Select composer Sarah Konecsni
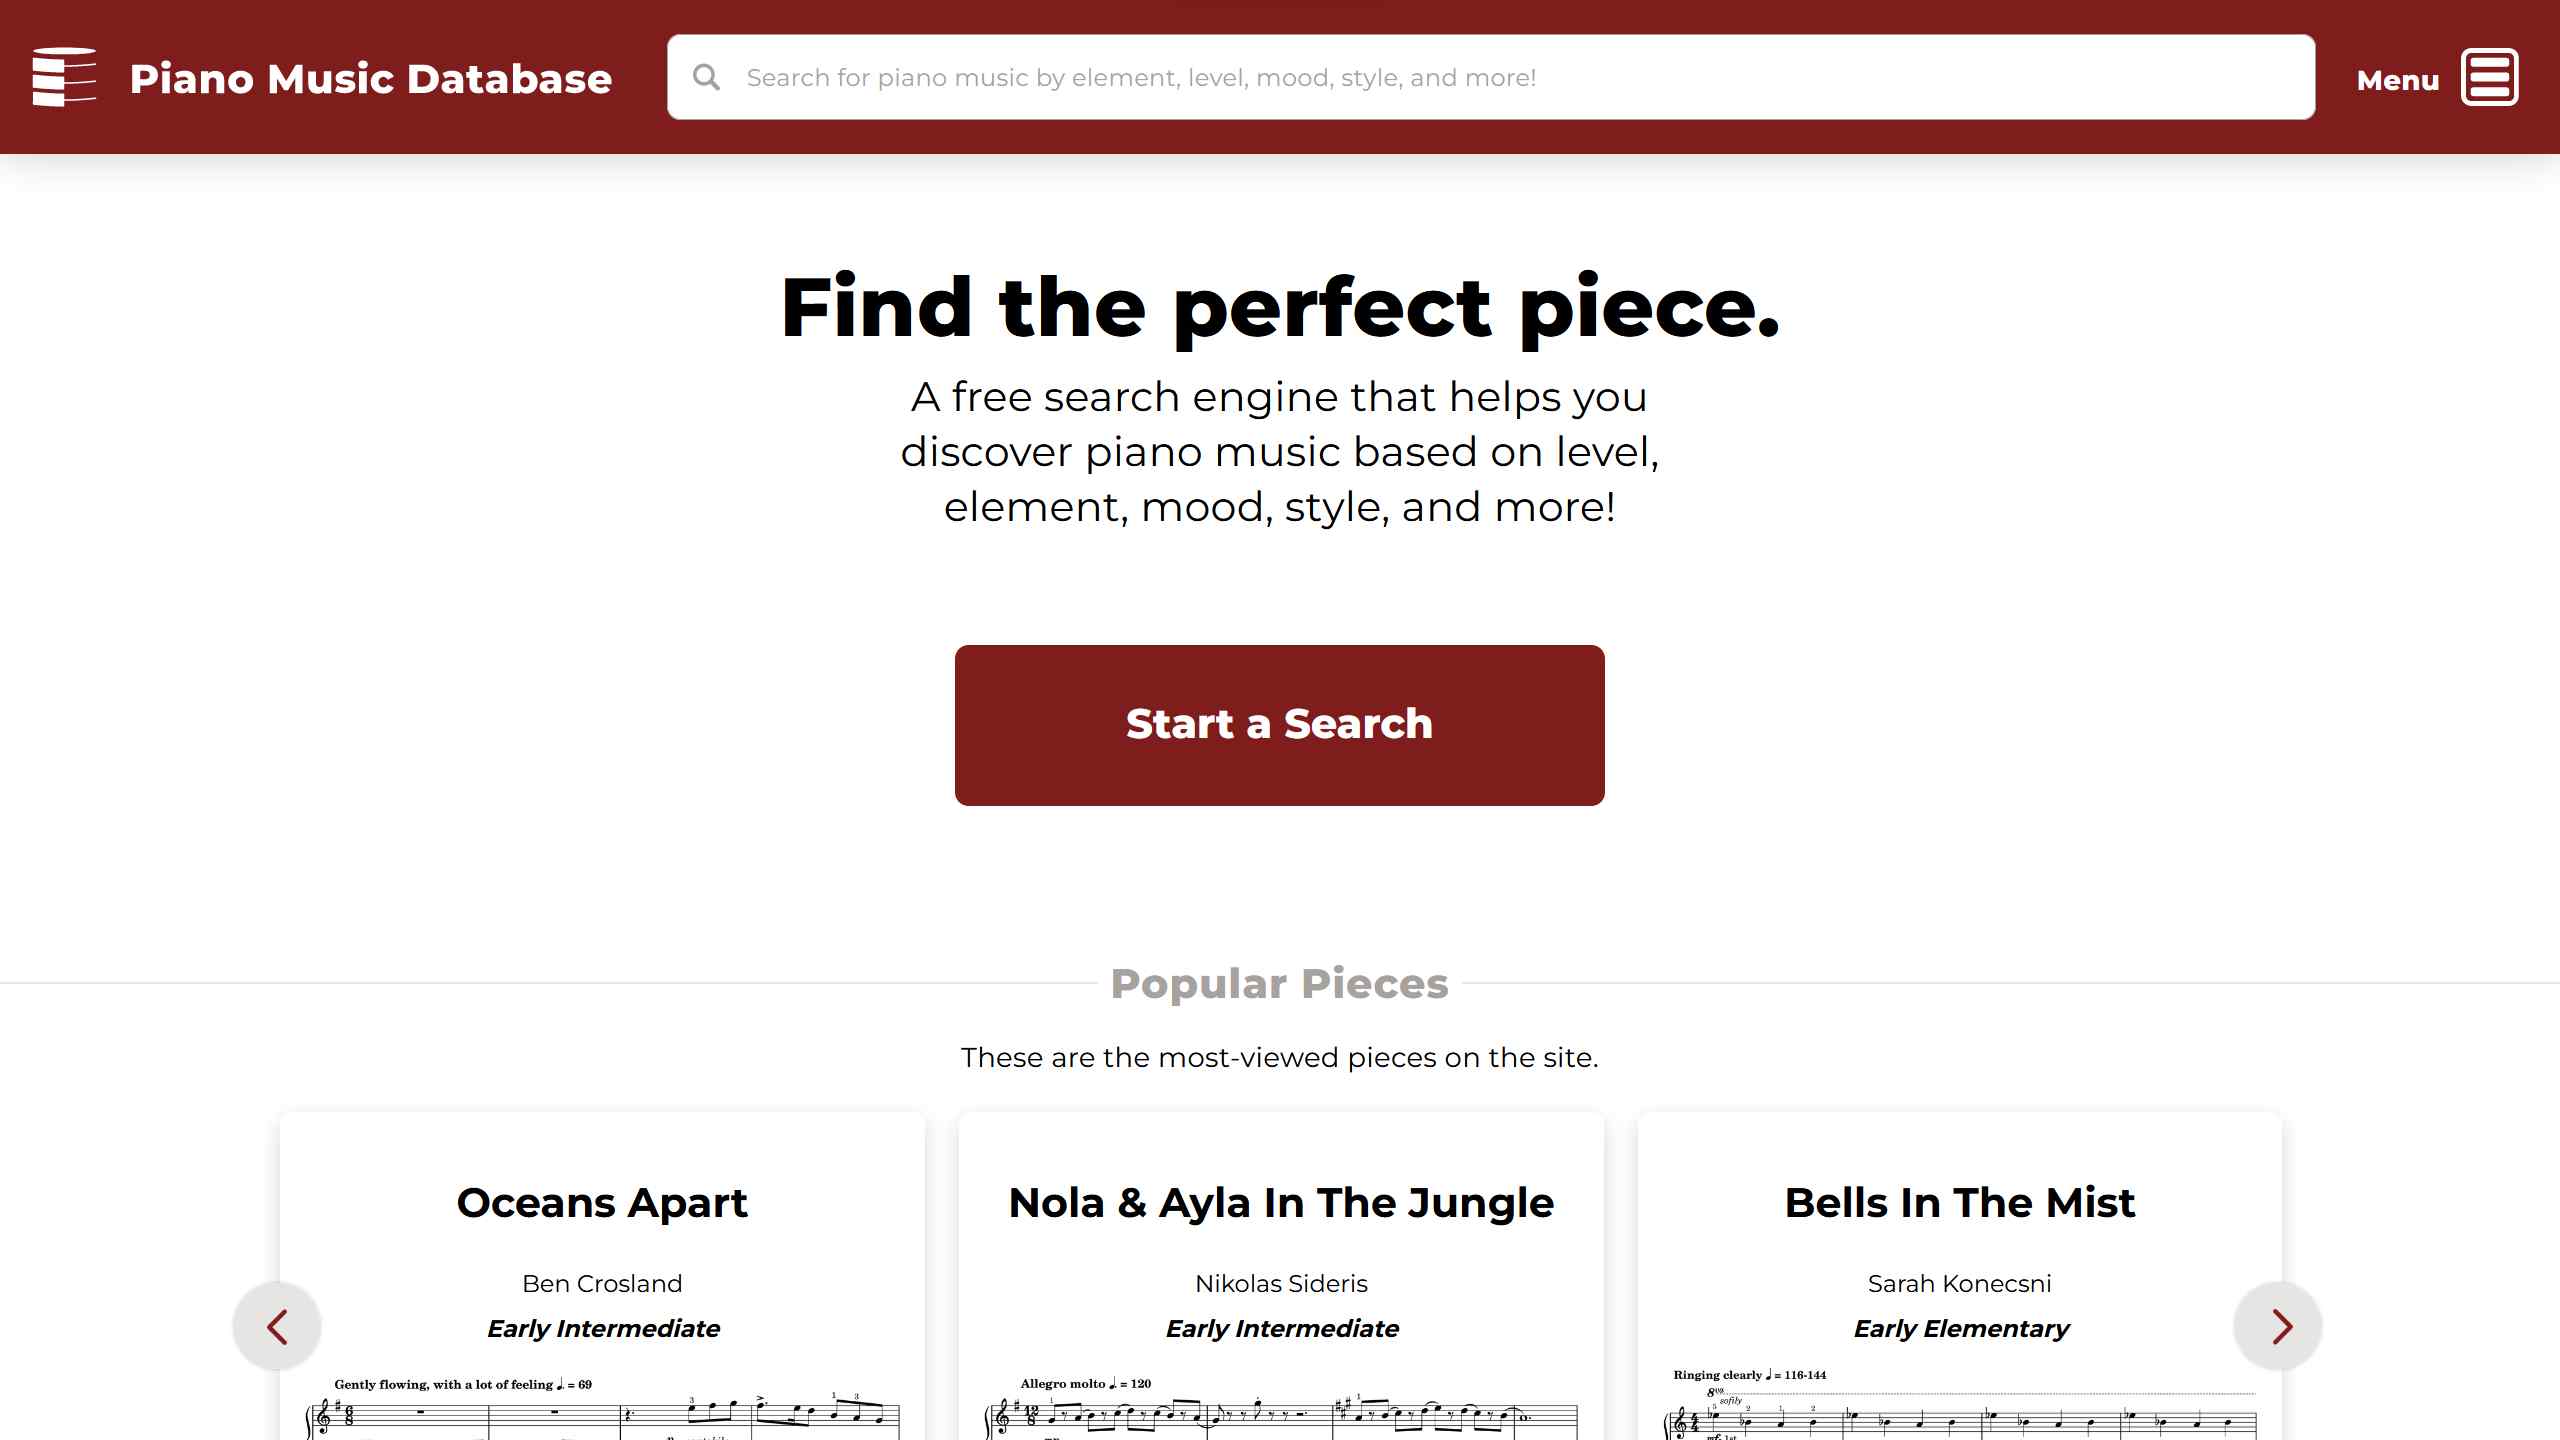This screenshot has height=1440, width=2560. (x=1959, y=1284)
